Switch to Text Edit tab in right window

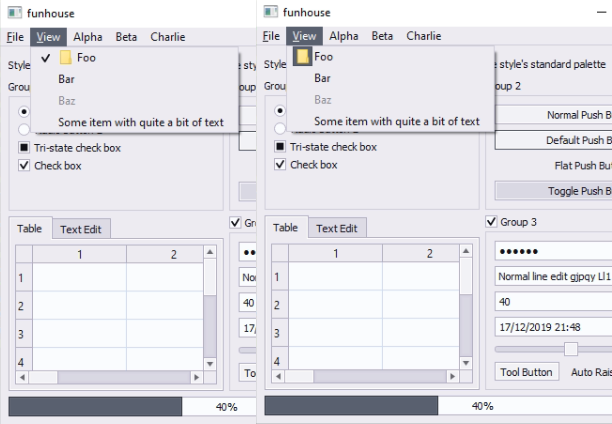pos(337,228)
